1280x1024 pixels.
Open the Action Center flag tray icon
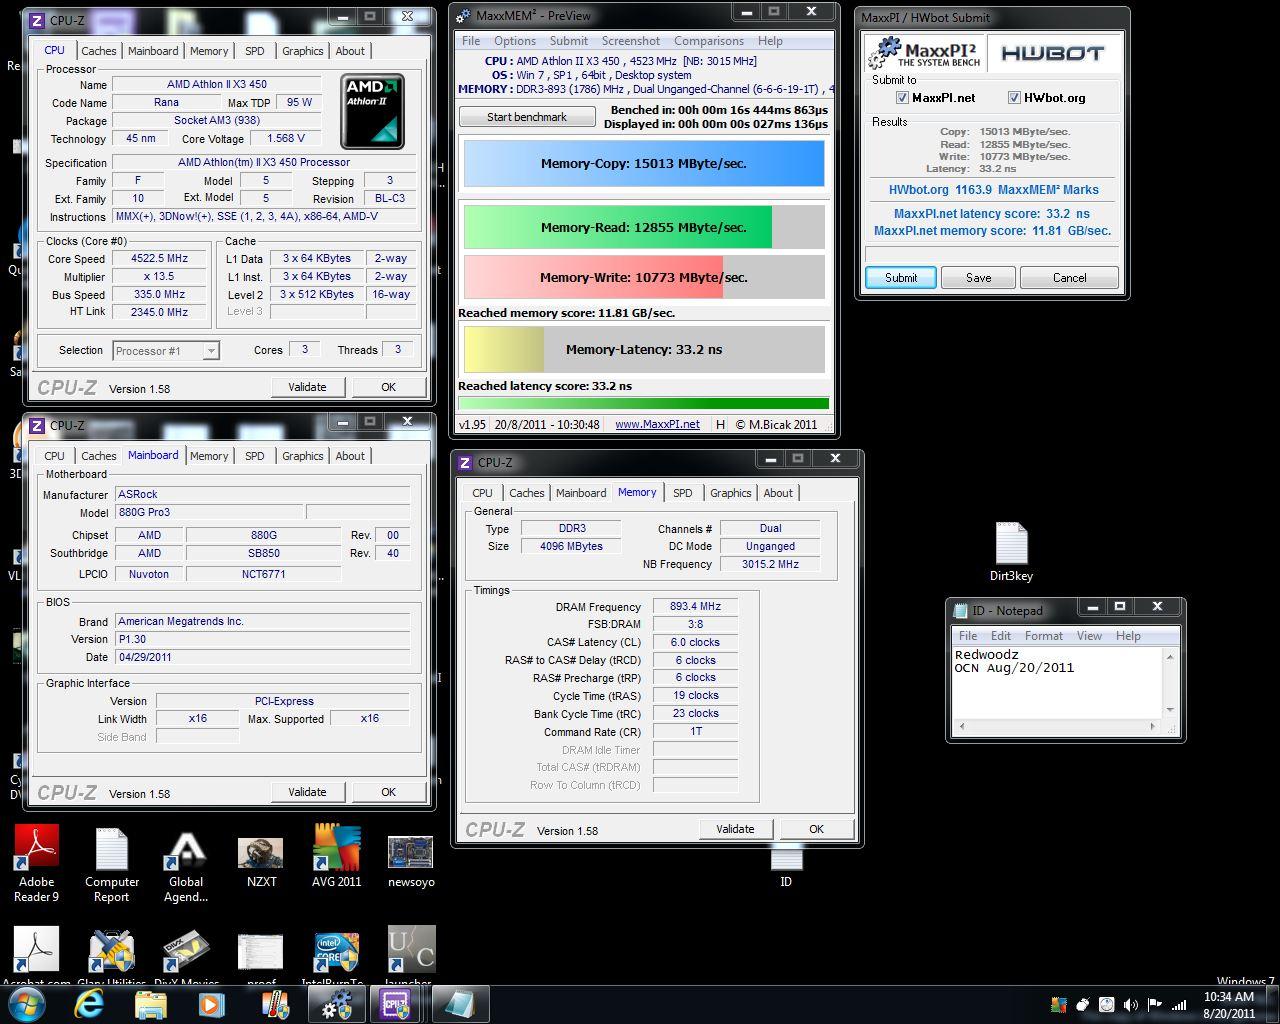1155,1005
